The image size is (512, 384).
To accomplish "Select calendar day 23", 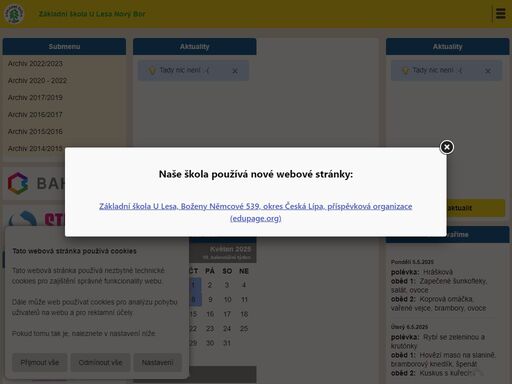I will pos(210,328).
